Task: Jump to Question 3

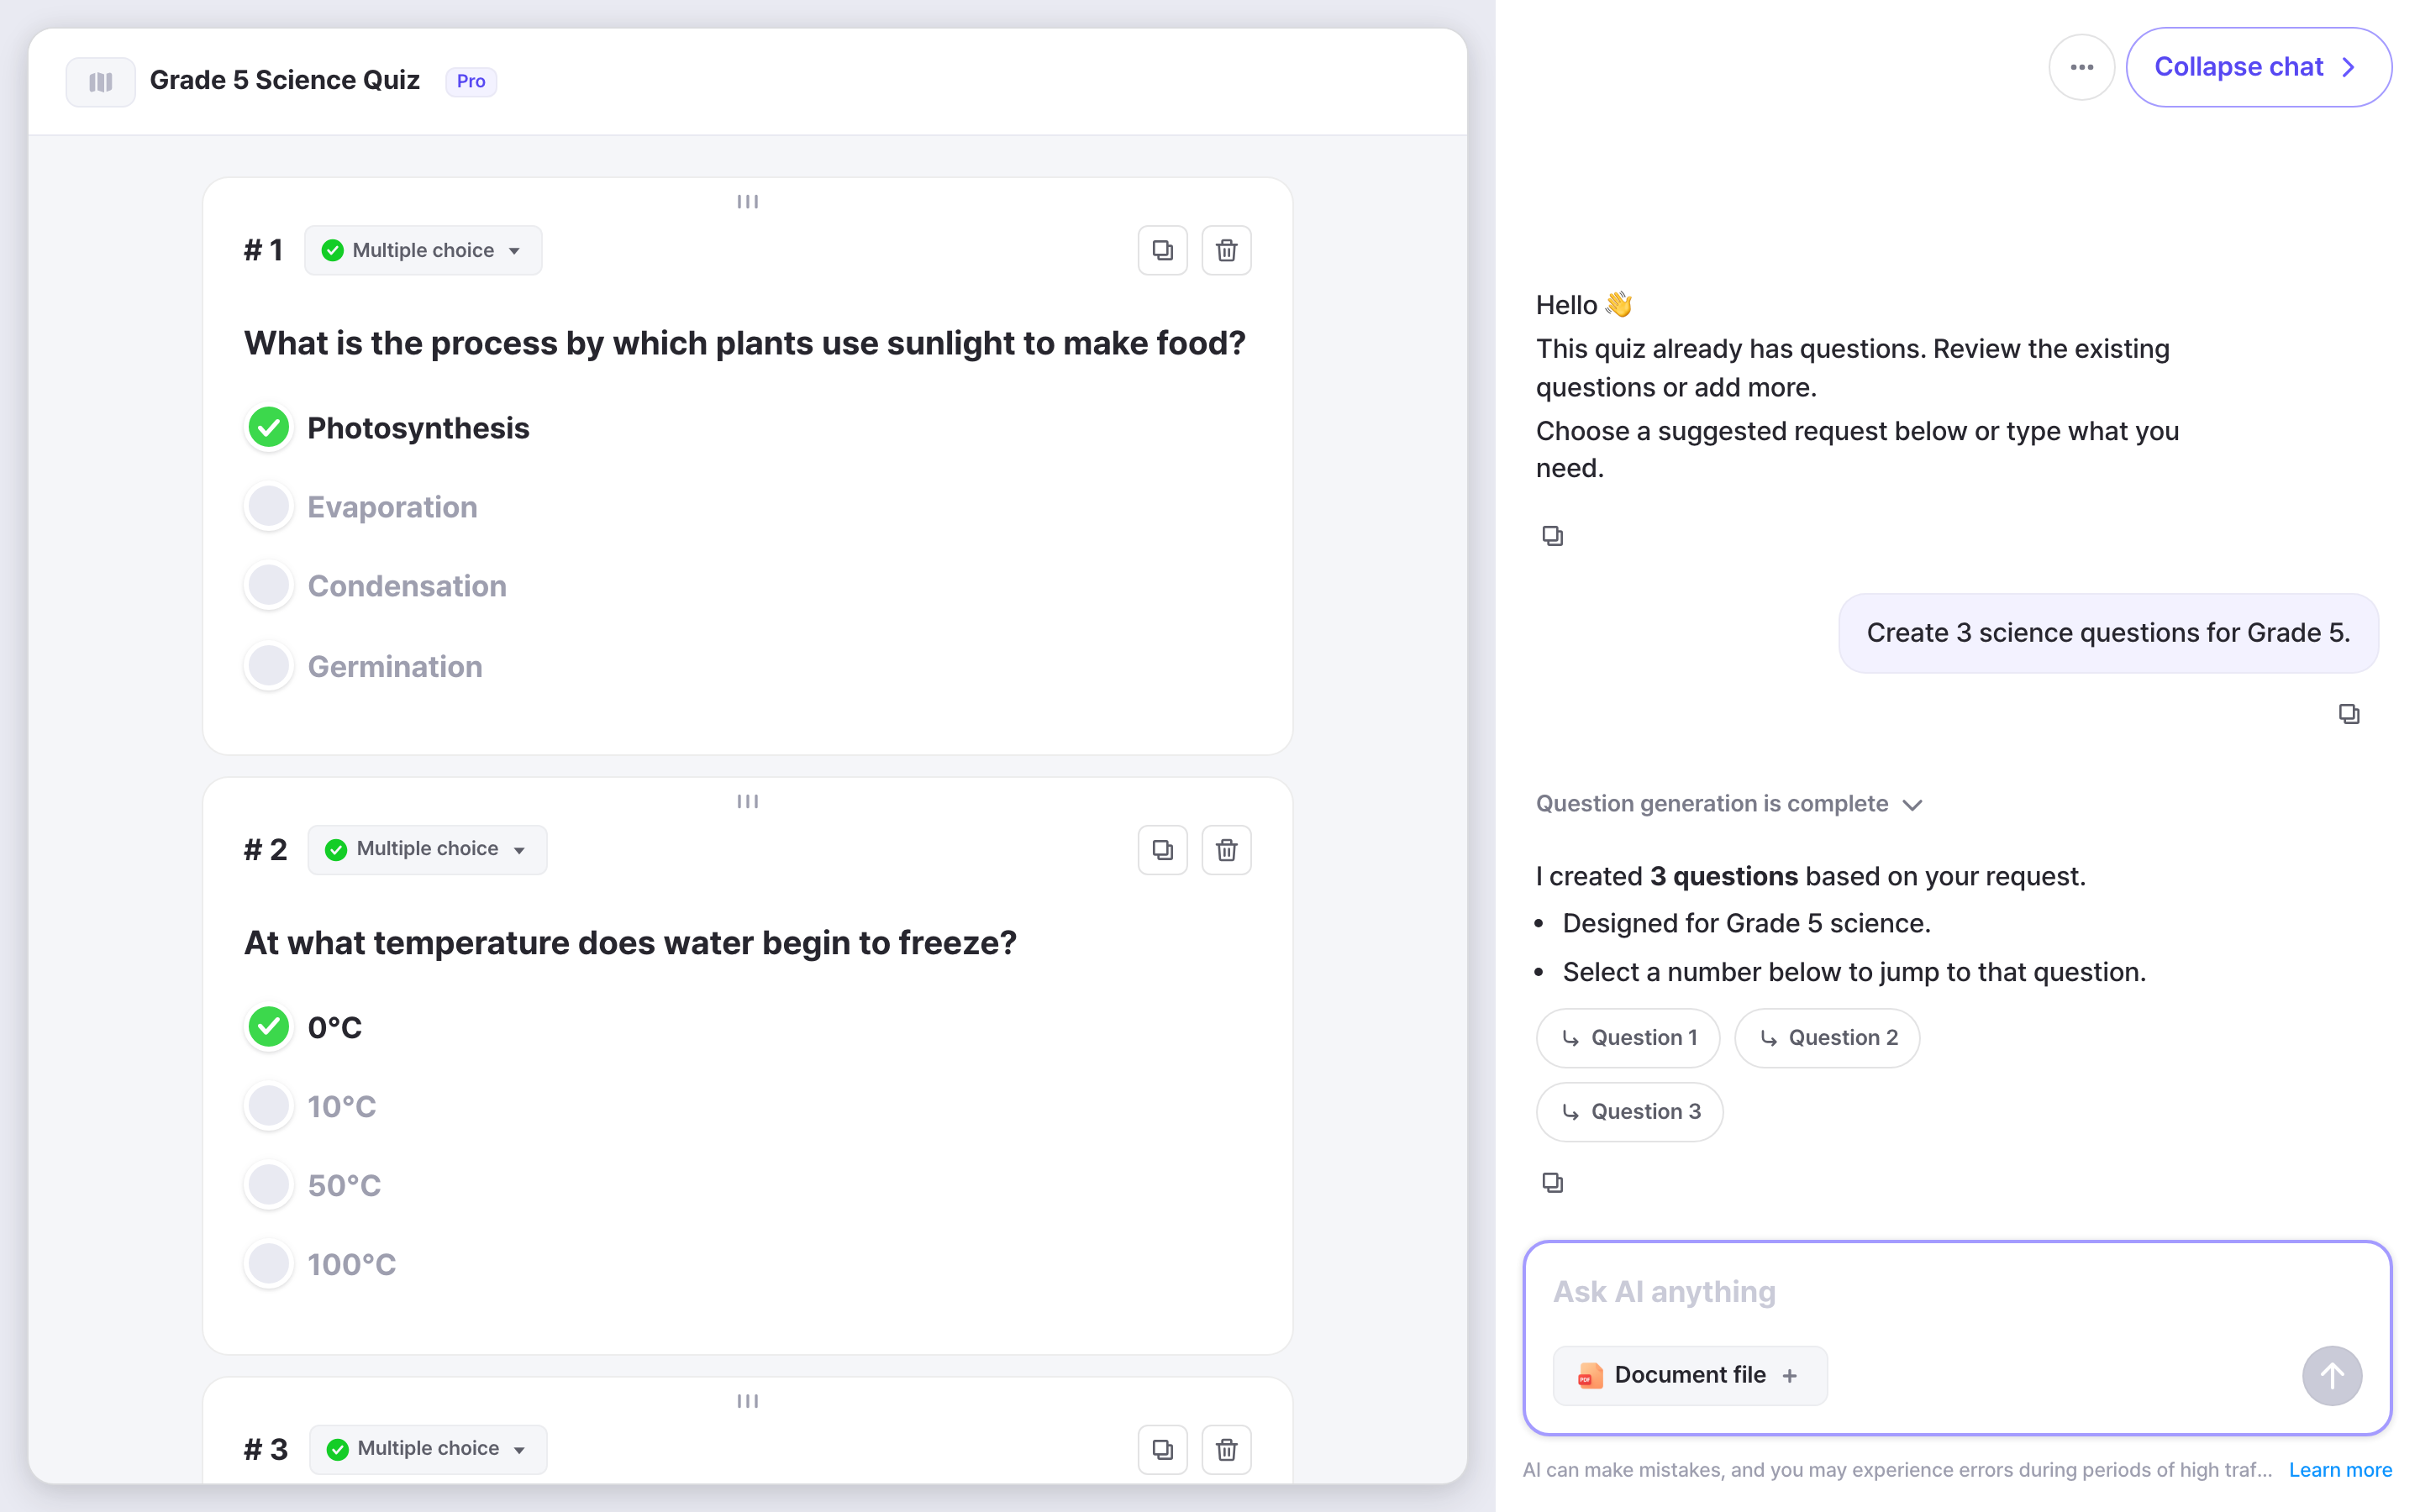Action: 1629,1112
